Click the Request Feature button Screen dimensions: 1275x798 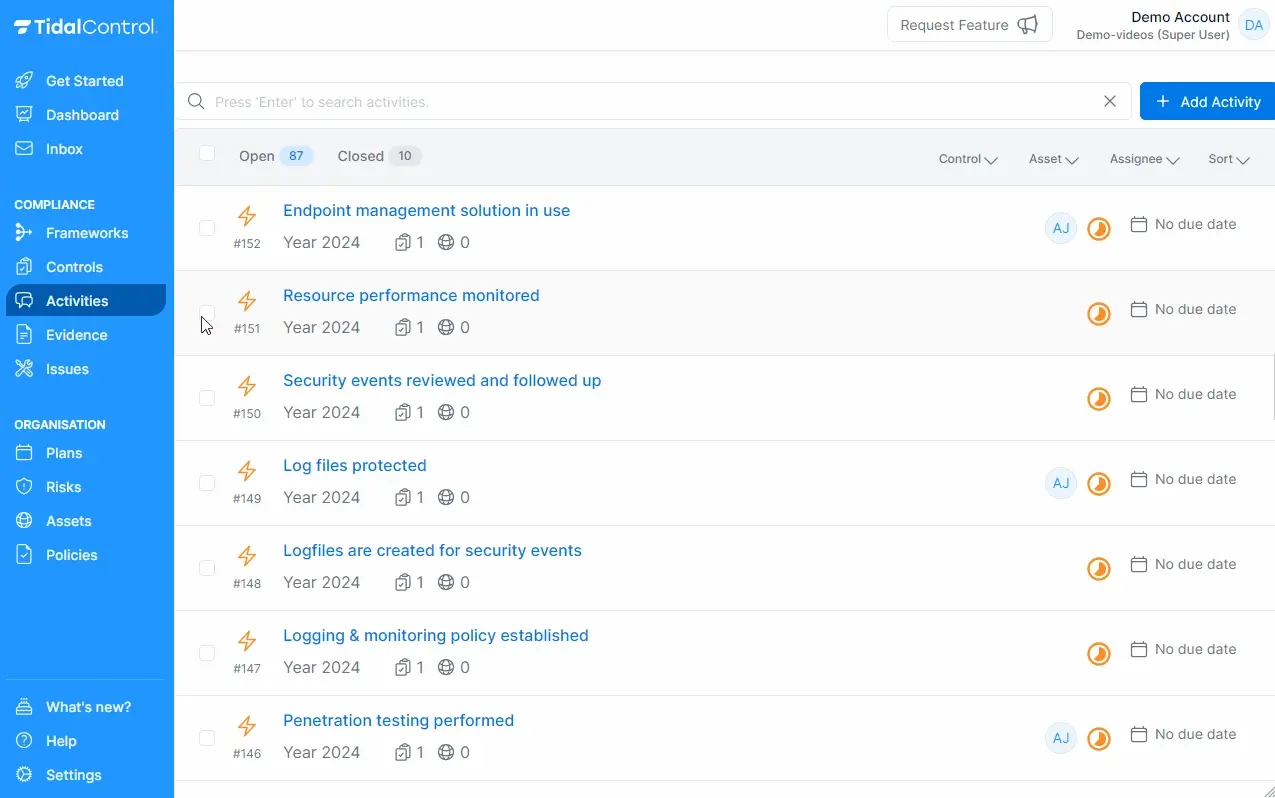click(969, 25)
